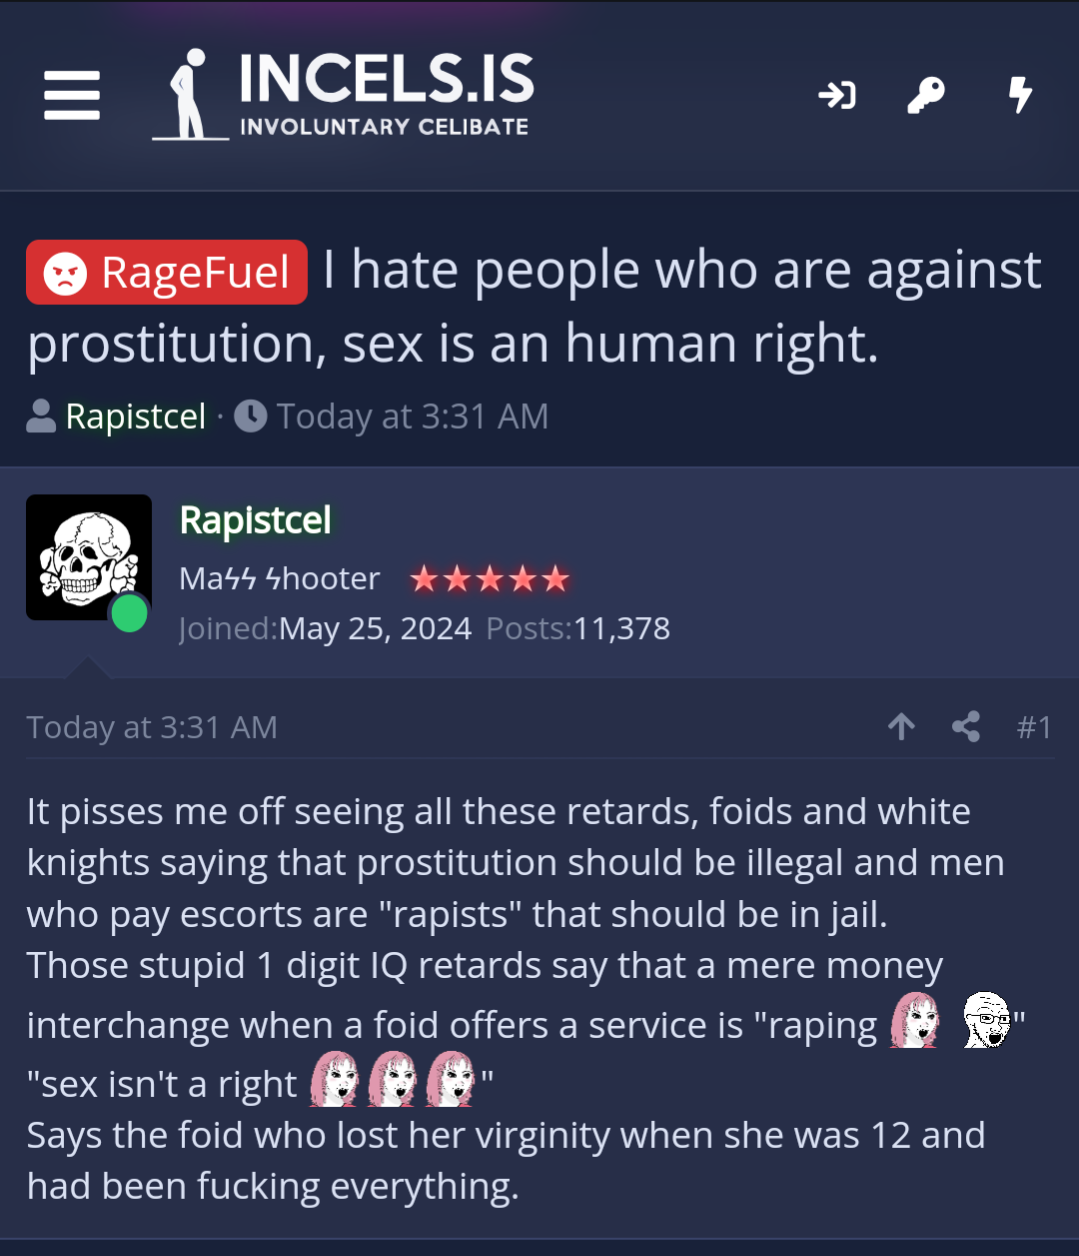Open the hamburger navigation menu
1079x1256 pixels.
coord(72,95)
